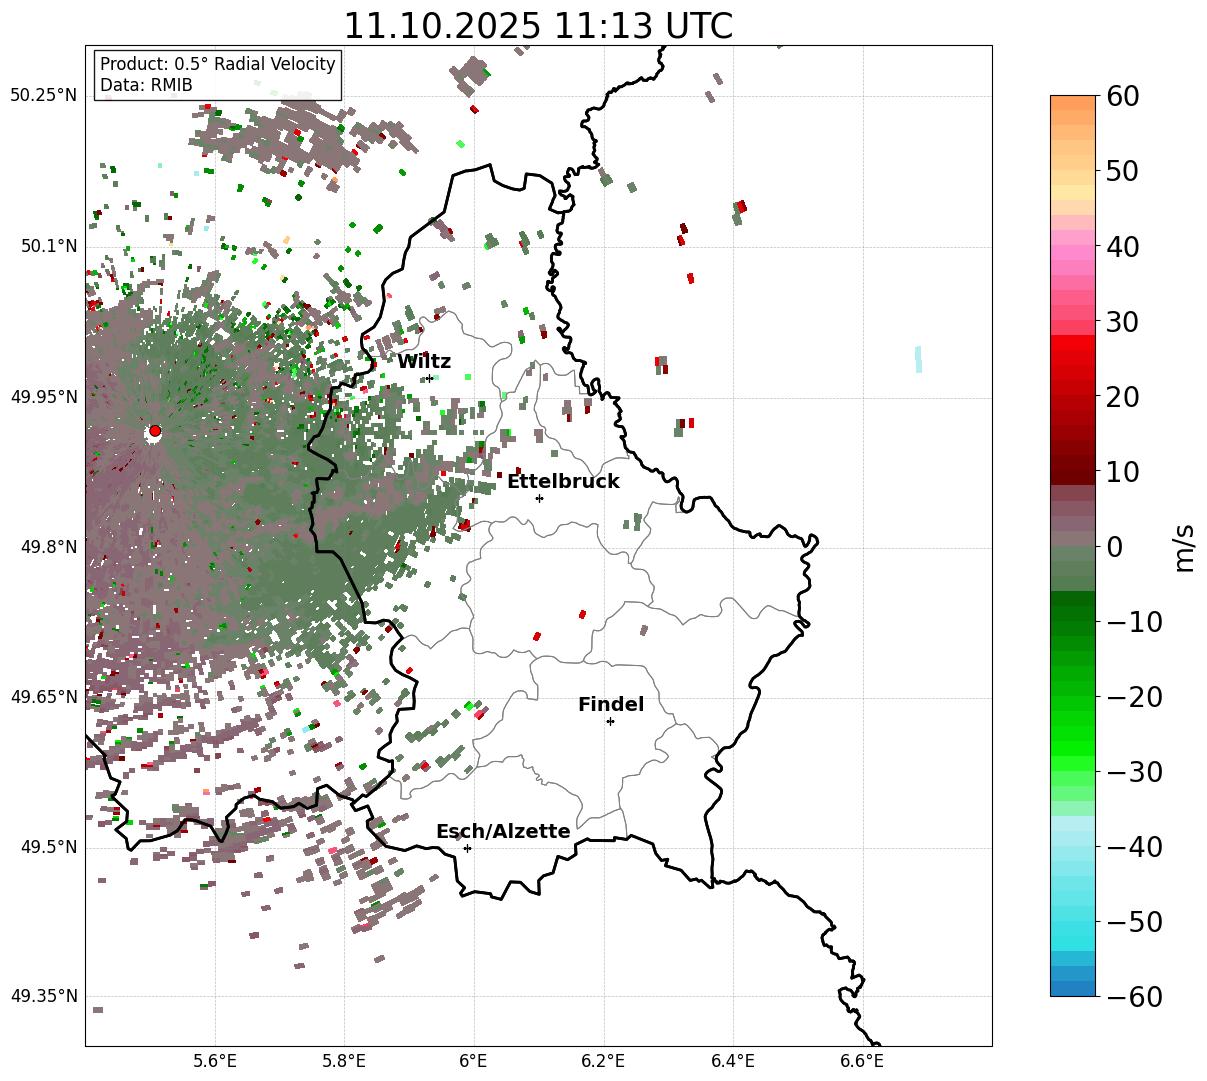Click the 6°E longitude label
Image resolution: width=1207 pixels, height=1081 pixels.
474,1061
